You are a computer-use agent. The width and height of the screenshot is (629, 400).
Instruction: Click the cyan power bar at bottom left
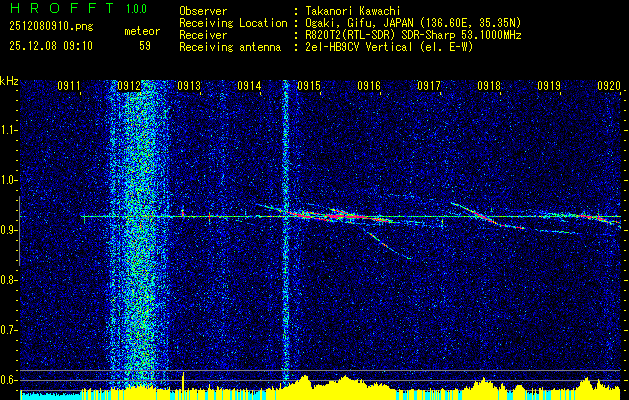[50, 395]
